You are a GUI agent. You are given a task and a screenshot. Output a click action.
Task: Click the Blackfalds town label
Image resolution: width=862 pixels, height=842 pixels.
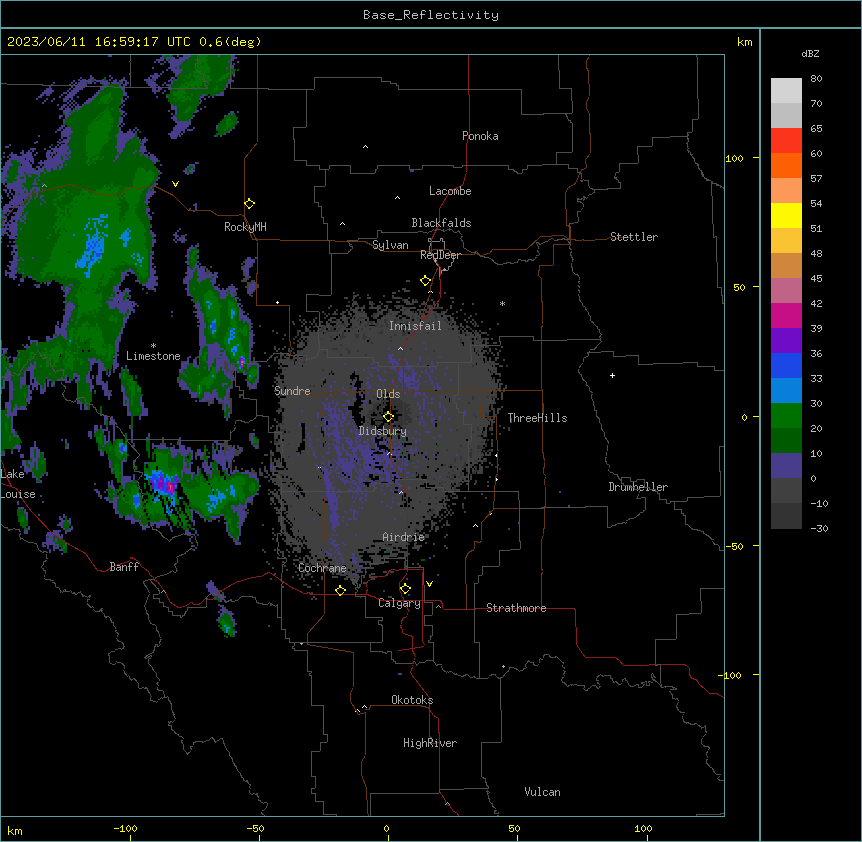[441, 223]
